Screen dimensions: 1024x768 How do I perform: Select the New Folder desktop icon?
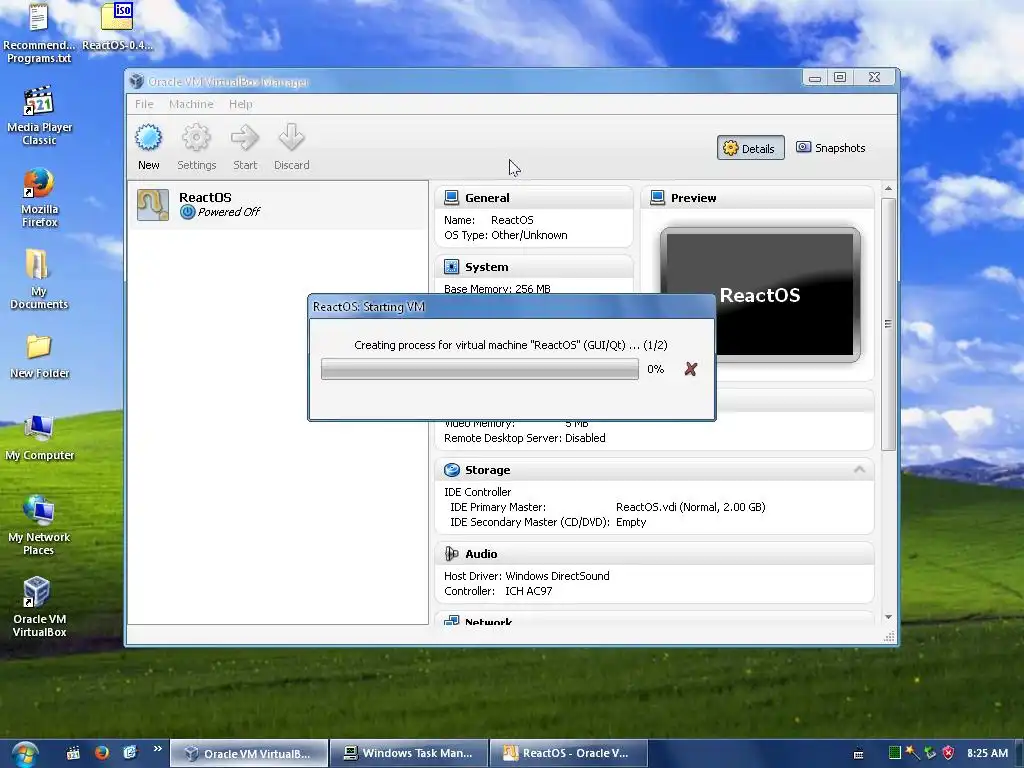click(x=39, y=357)
